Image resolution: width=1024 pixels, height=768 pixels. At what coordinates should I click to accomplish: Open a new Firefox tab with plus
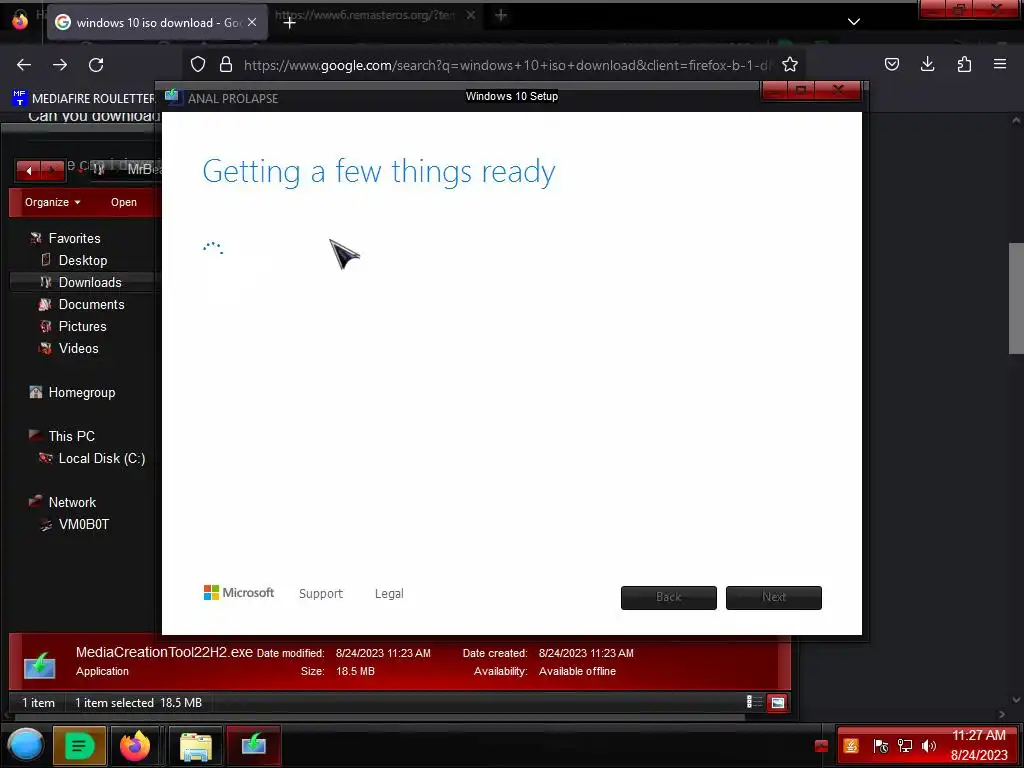point(290,22)
